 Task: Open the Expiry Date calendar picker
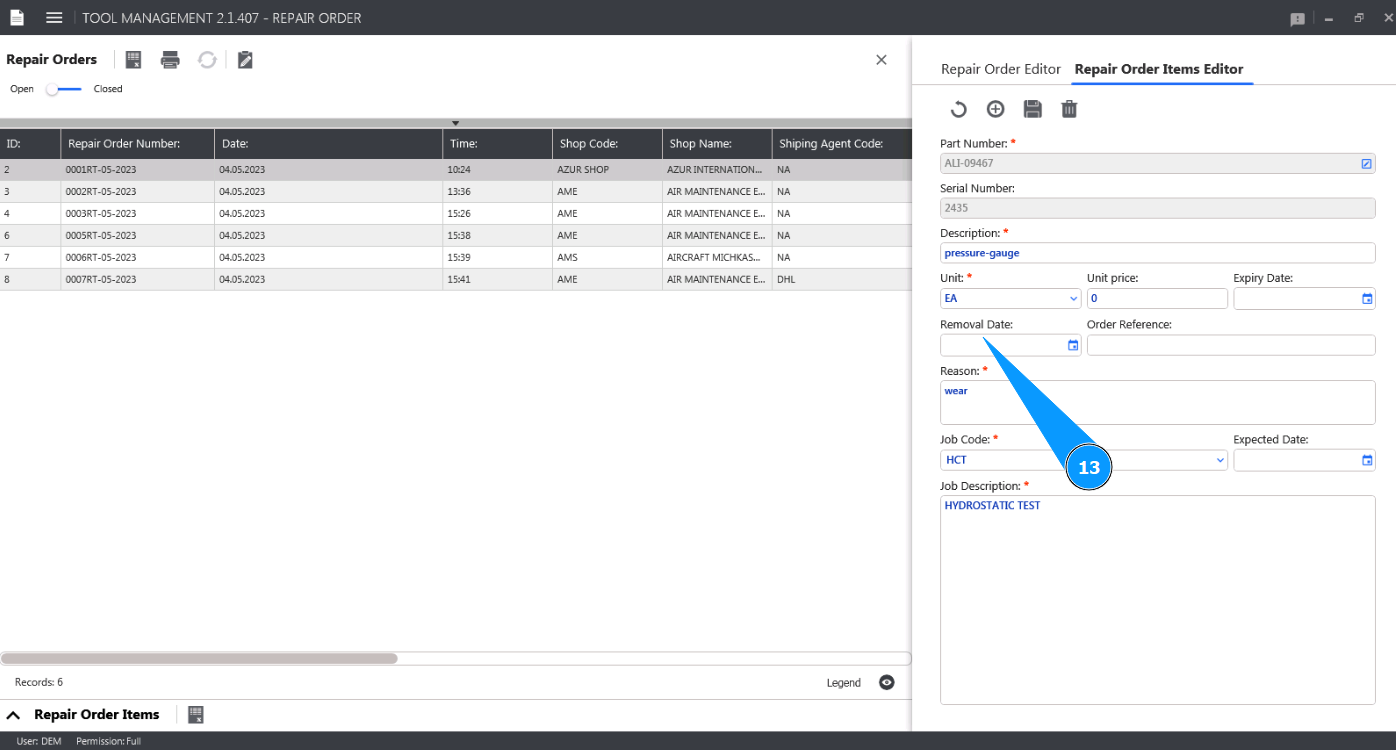[x=1367, y=298]
